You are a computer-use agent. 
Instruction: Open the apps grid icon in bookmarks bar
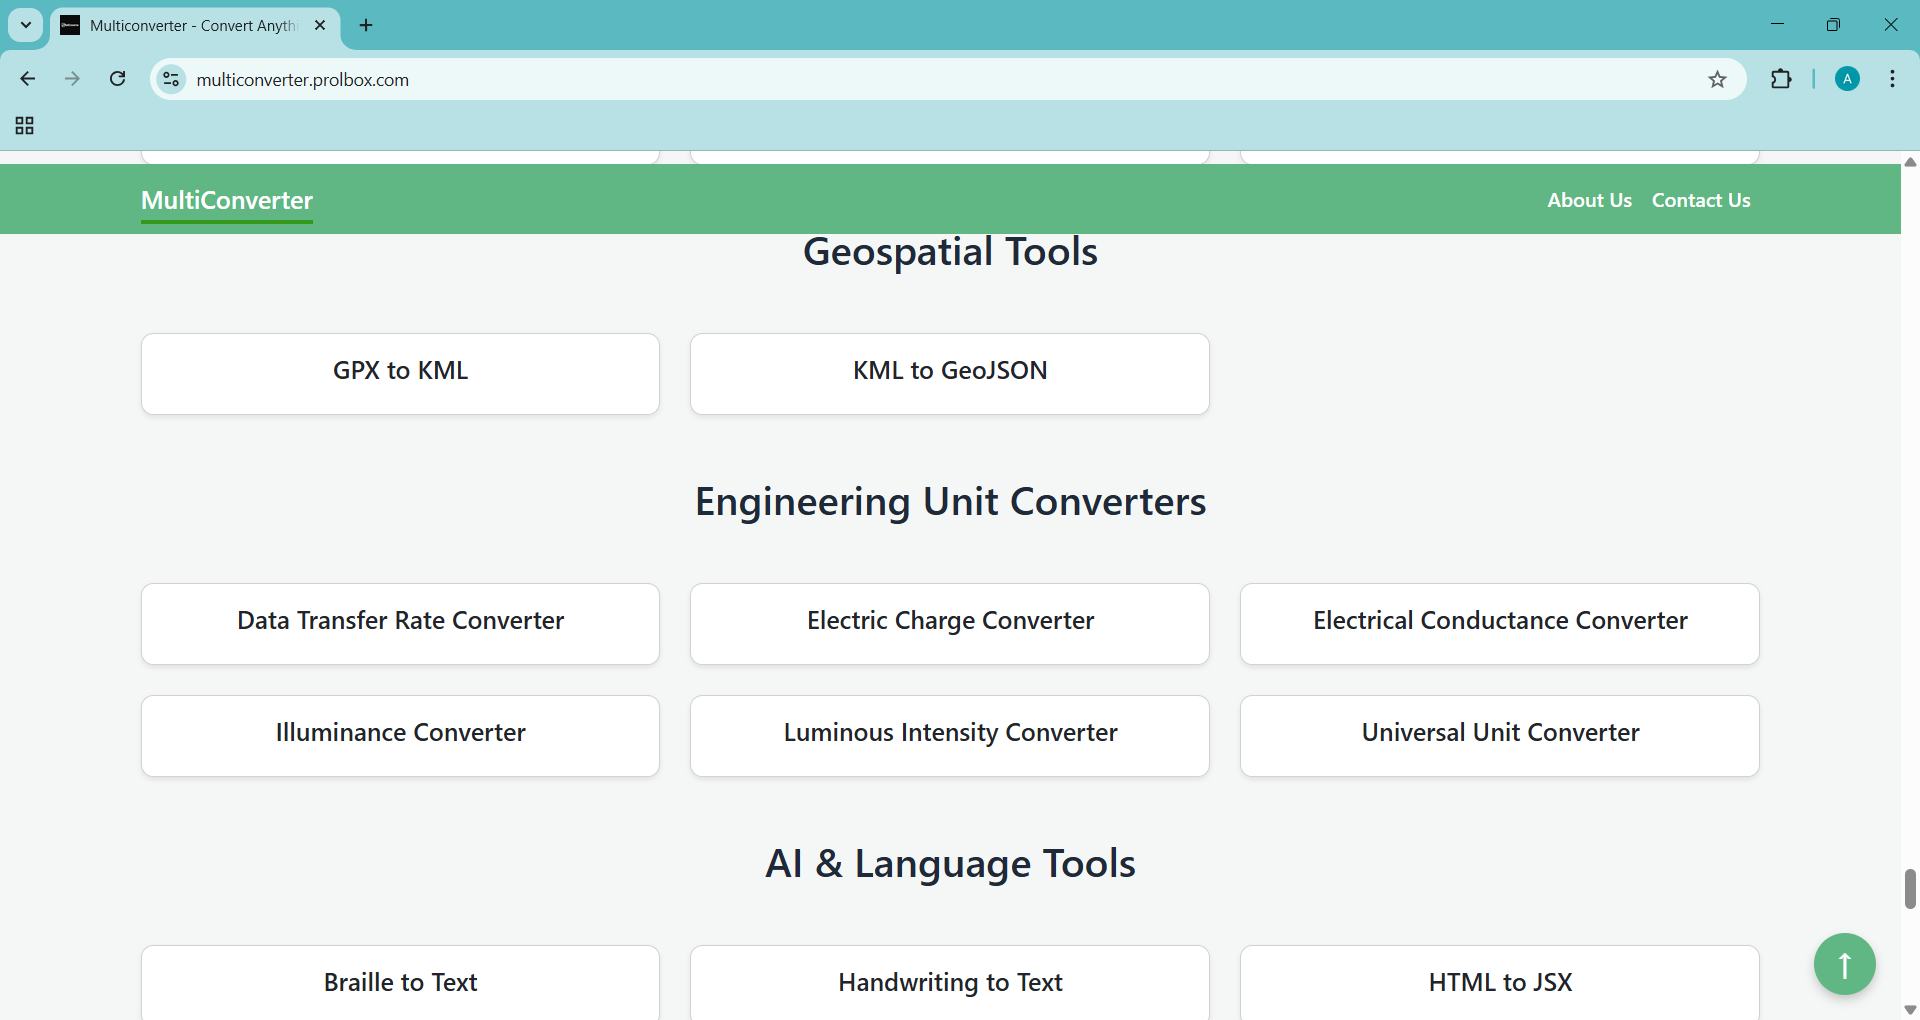[x=25, y=126]
